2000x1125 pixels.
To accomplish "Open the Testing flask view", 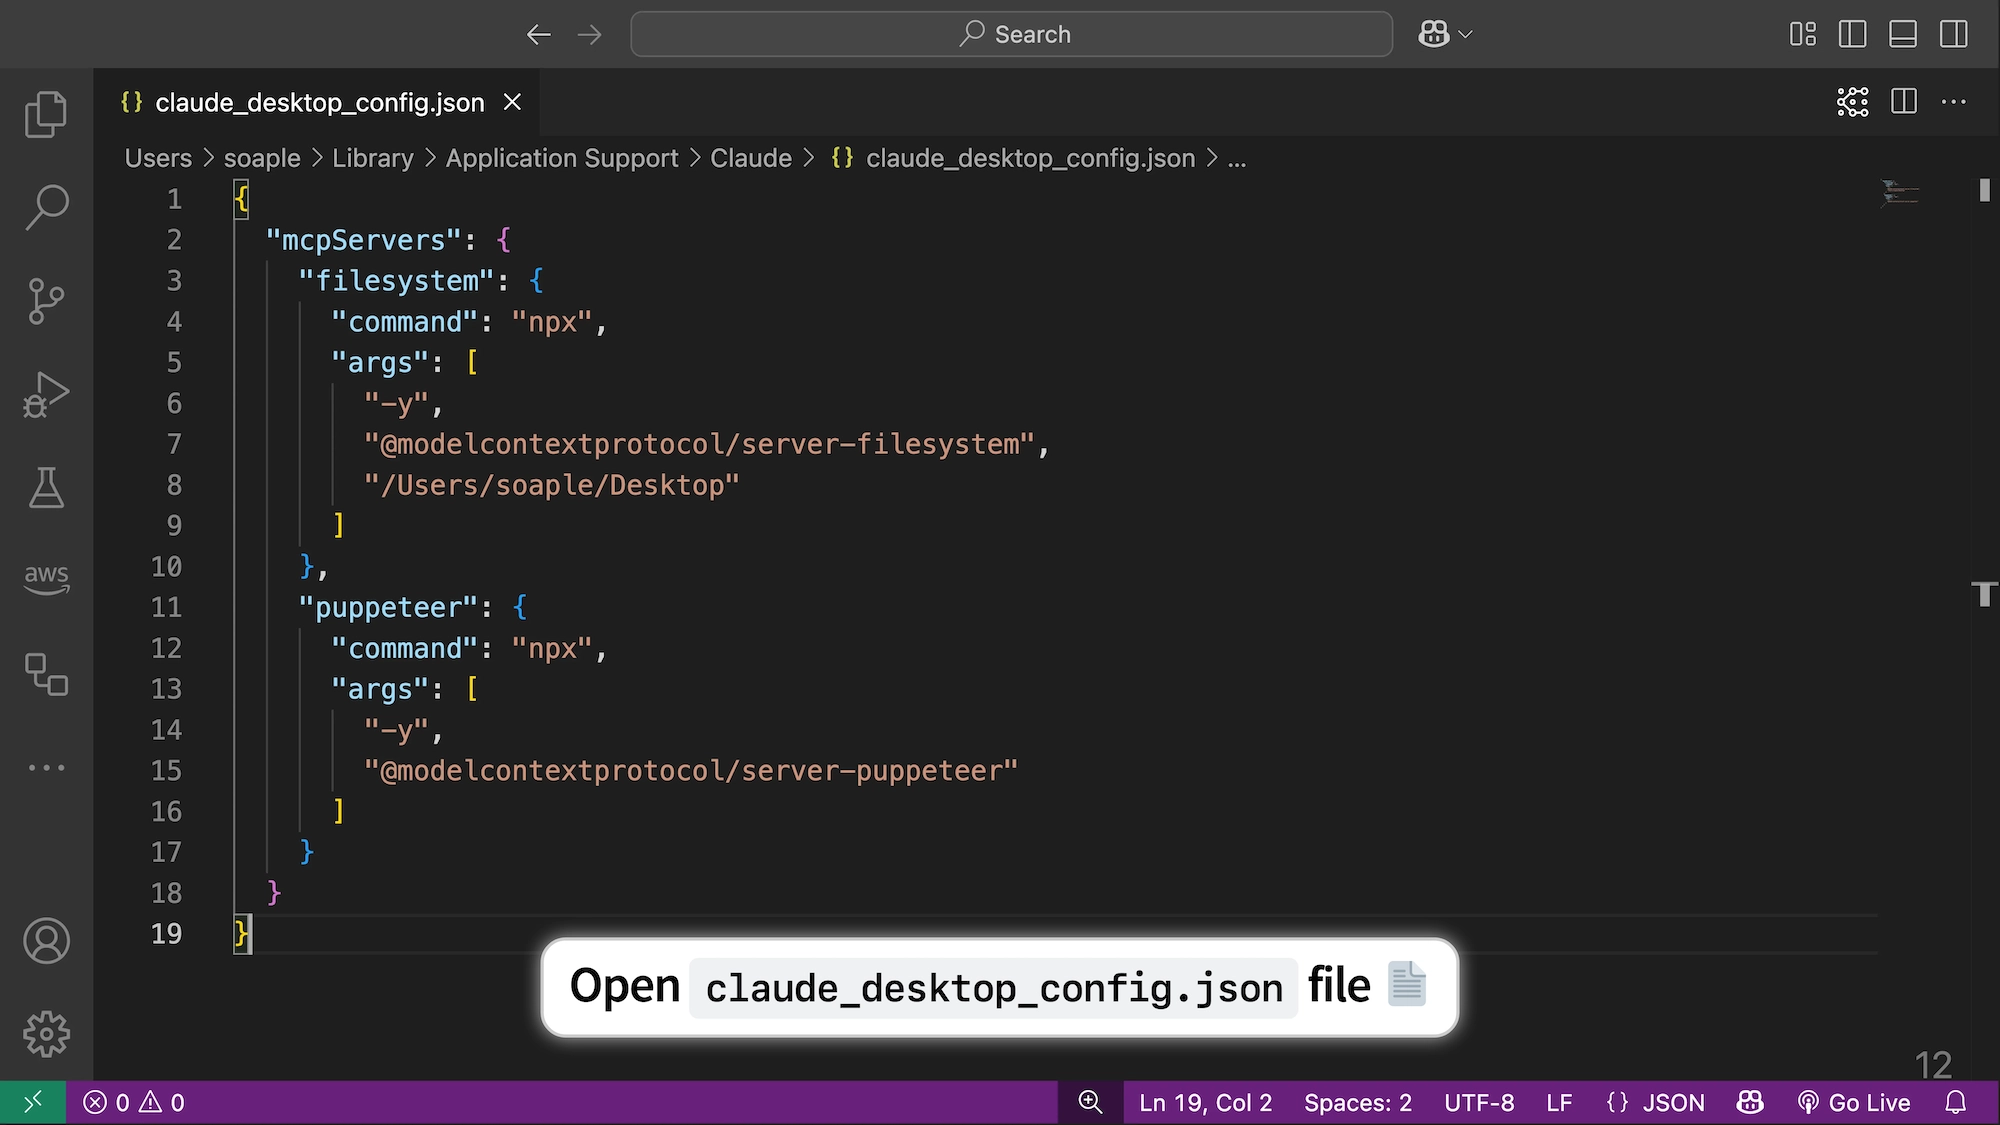I will 46,488.
